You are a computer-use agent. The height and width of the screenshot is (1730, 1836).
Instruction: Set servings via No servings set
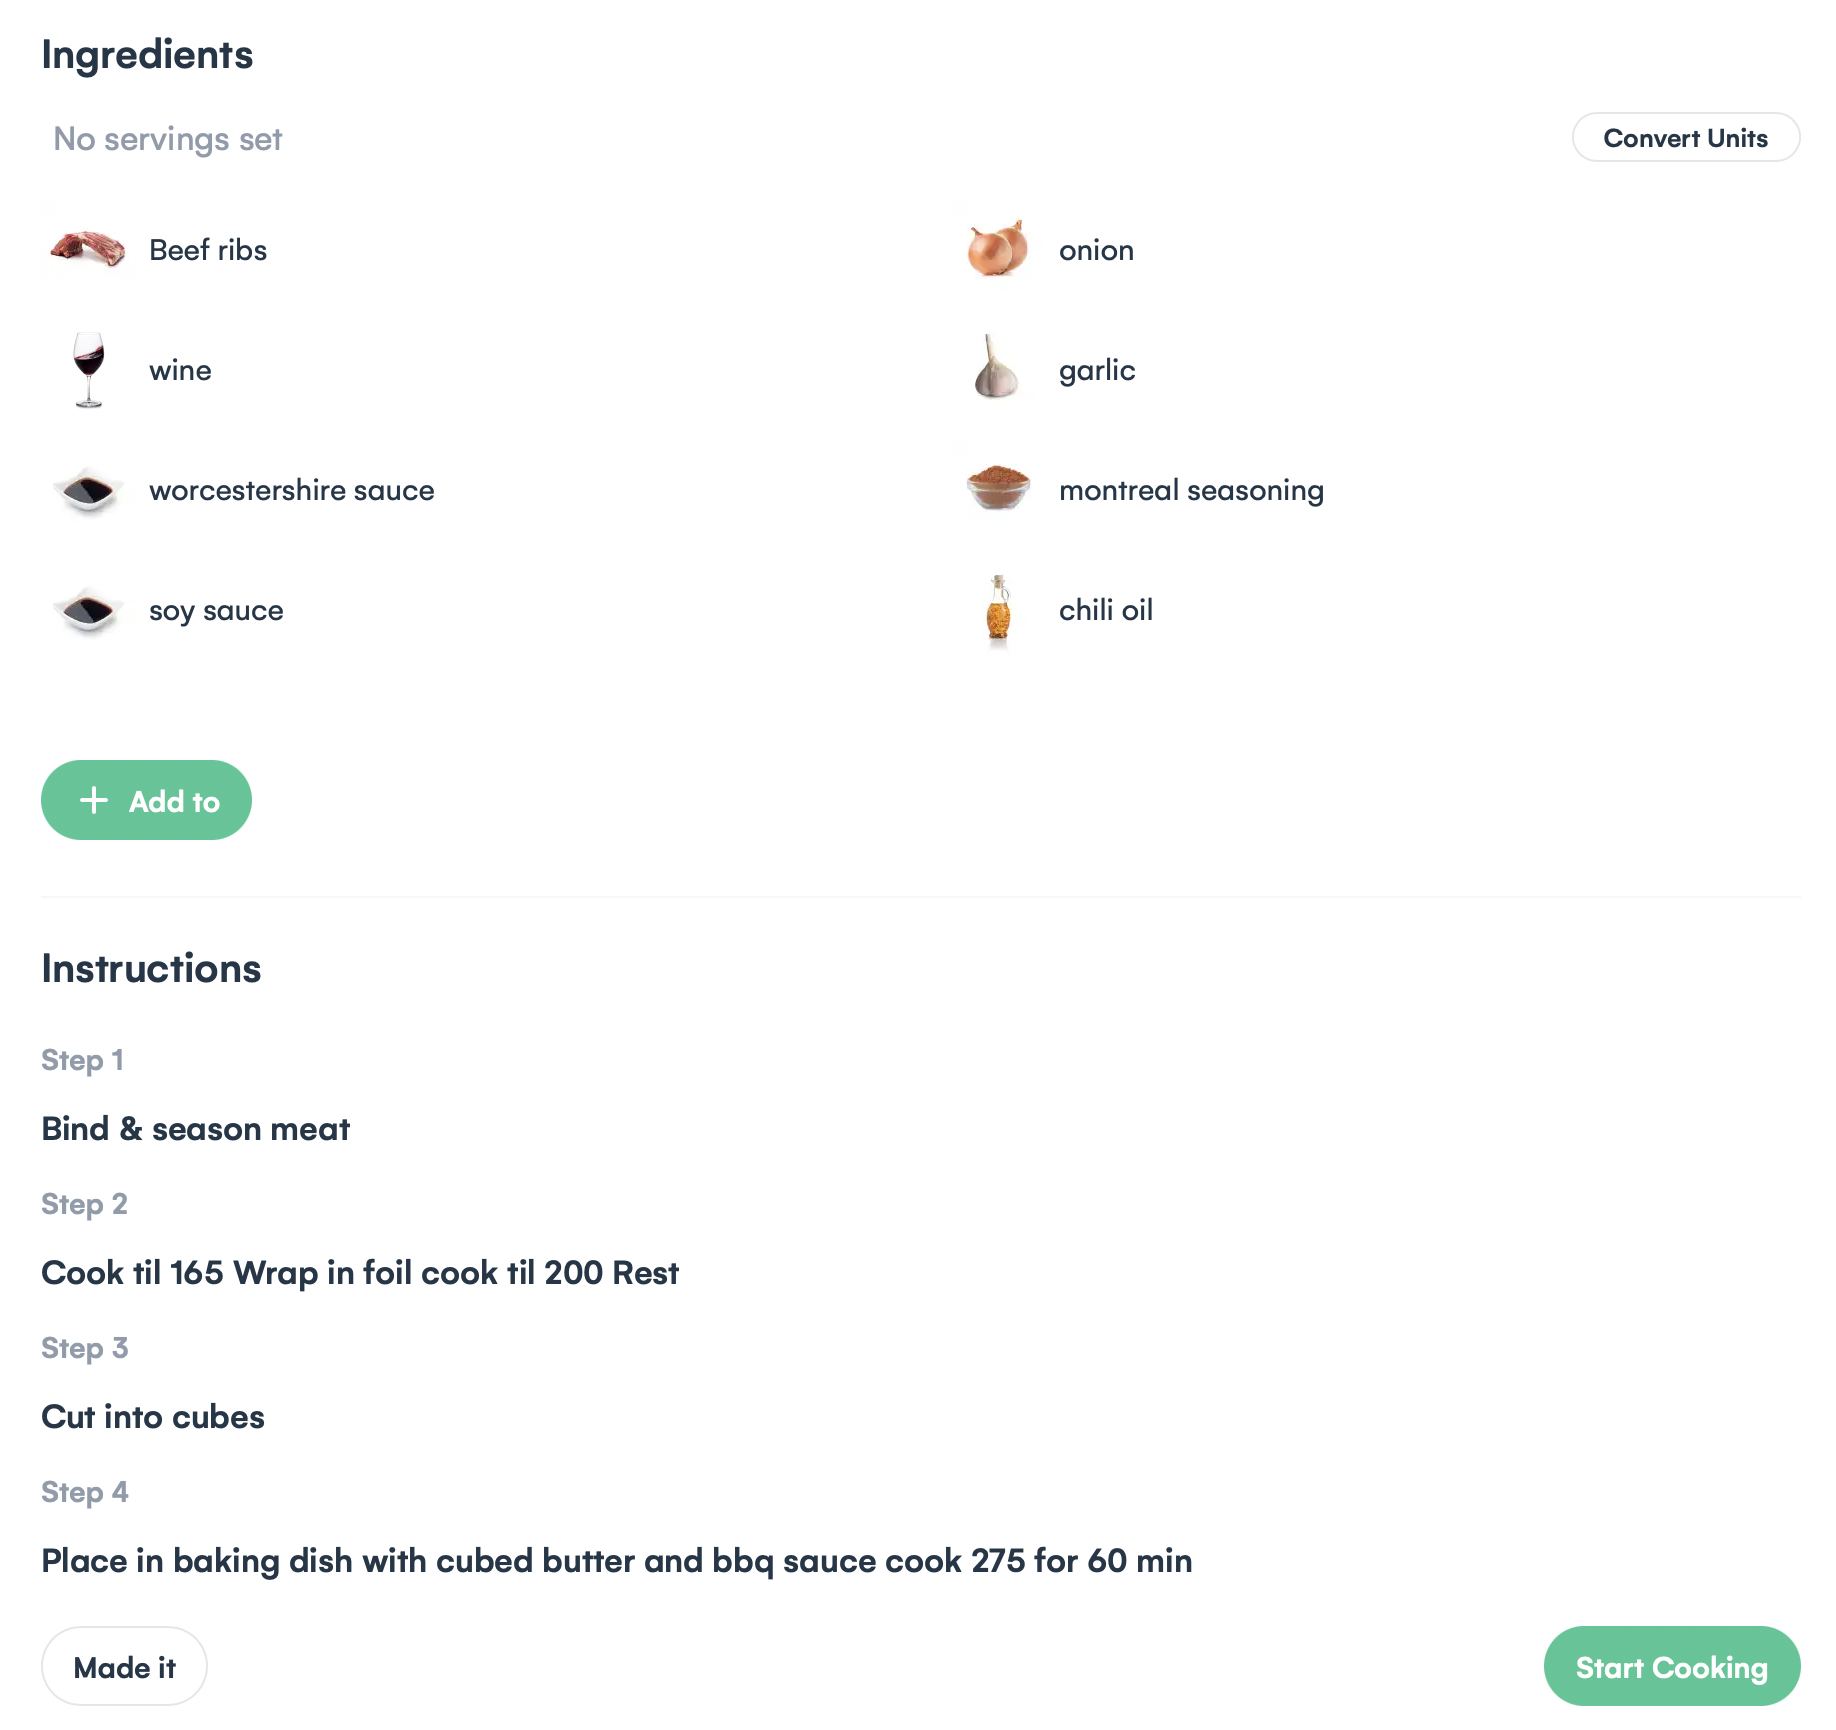pyautogui.click(x=168, y=139)
